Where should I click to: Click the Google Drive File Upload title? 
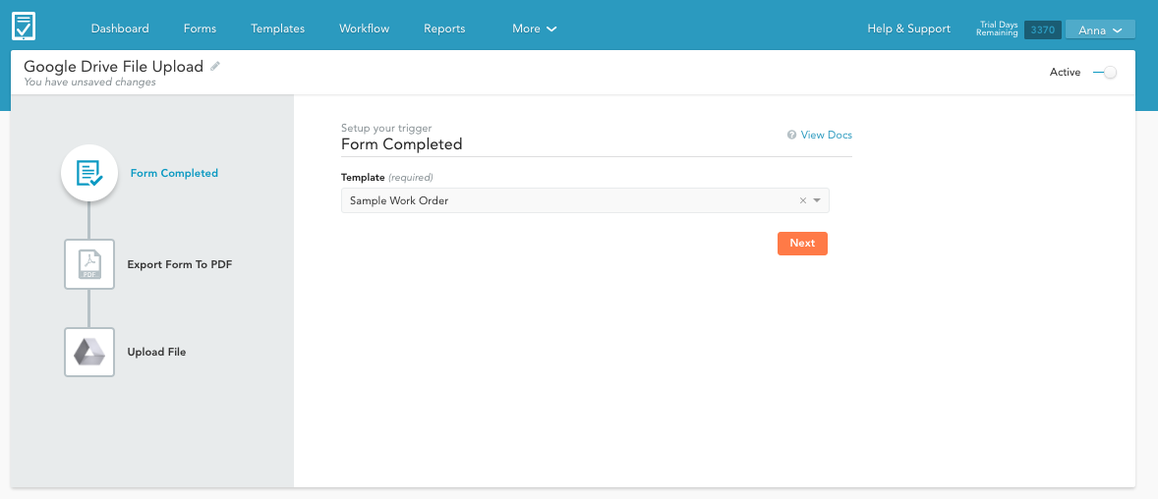(114, 66)
